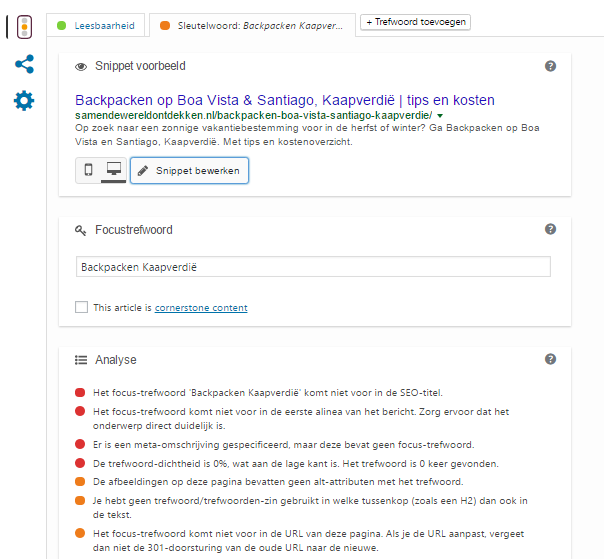Open the social share settings icon

coord(24,64)
